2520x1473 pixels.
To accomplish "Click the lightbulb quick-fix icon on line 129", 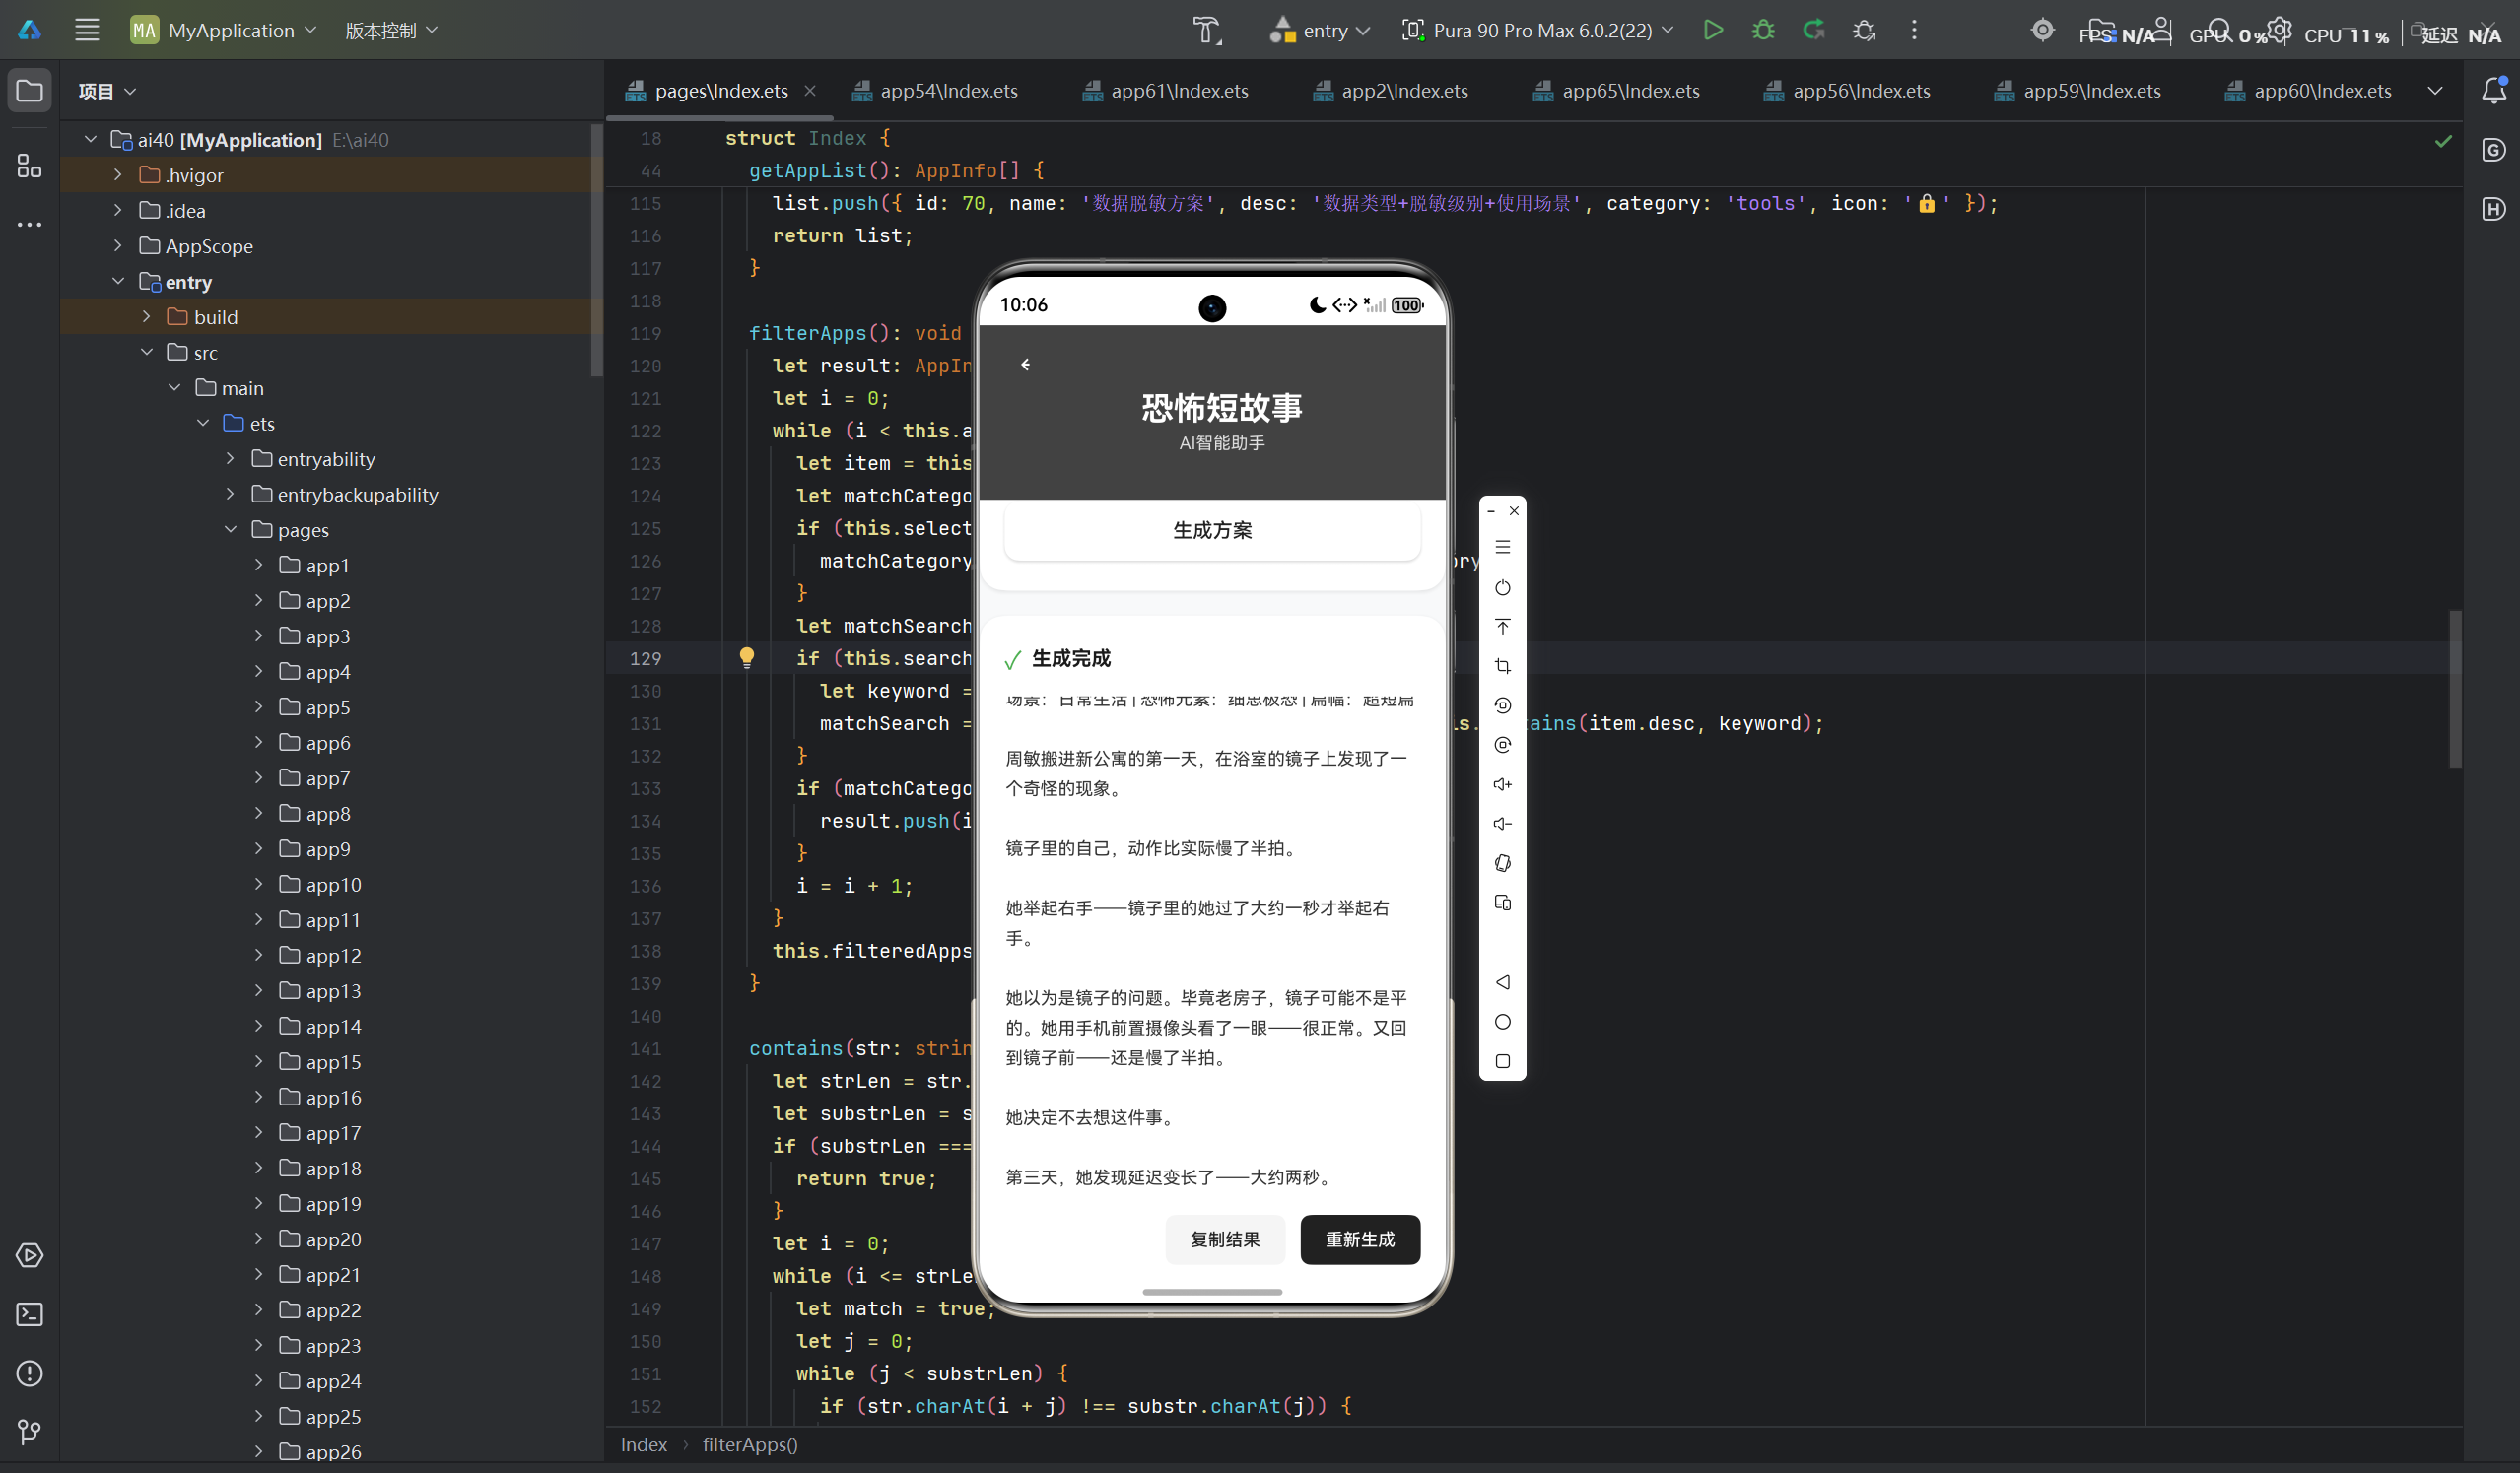I will [x=746, y=657].
